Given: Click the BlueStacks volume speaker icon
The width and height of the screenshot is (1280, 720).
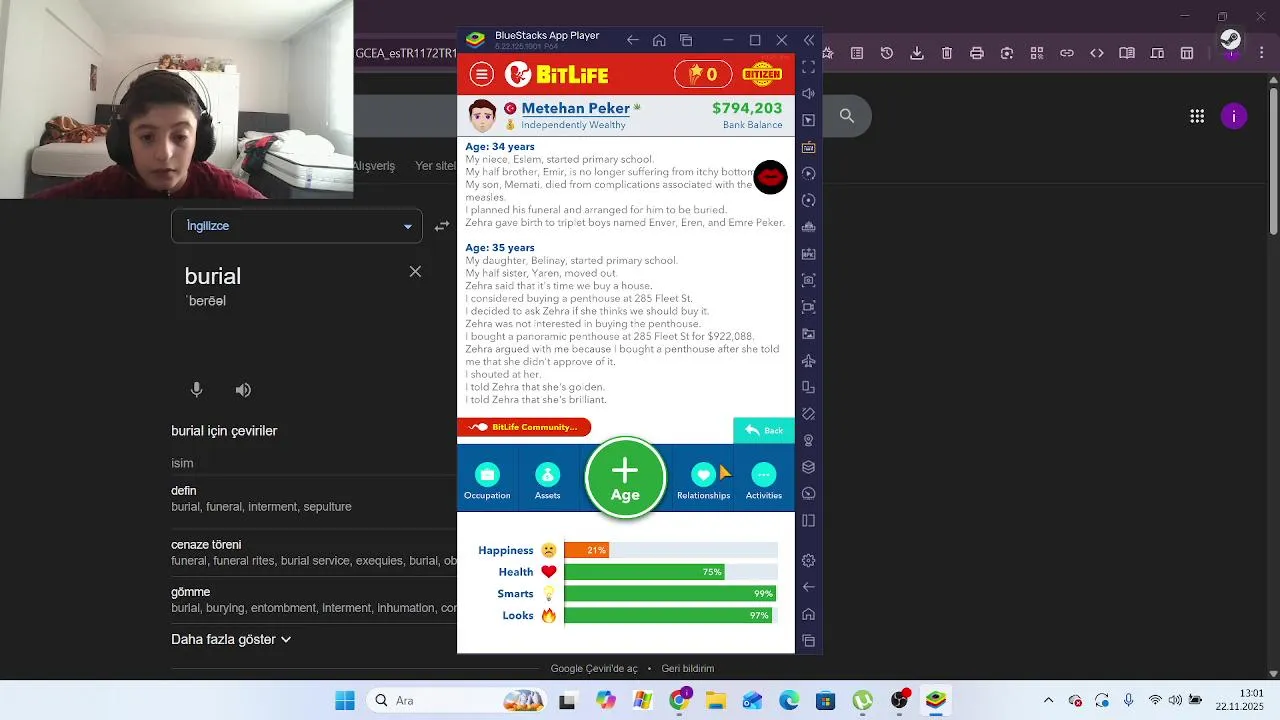Looking at the screenshot, I should click(809, 94).
